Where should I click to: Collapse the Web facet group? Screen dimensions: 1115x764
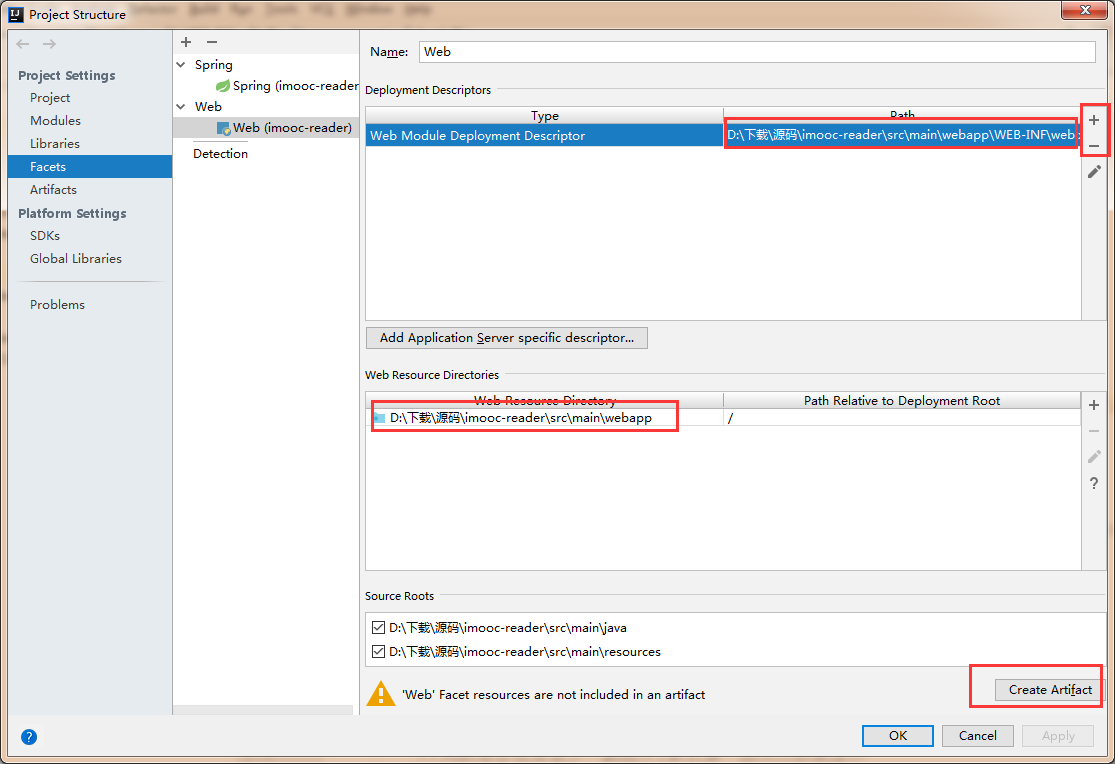pos(181,107)
